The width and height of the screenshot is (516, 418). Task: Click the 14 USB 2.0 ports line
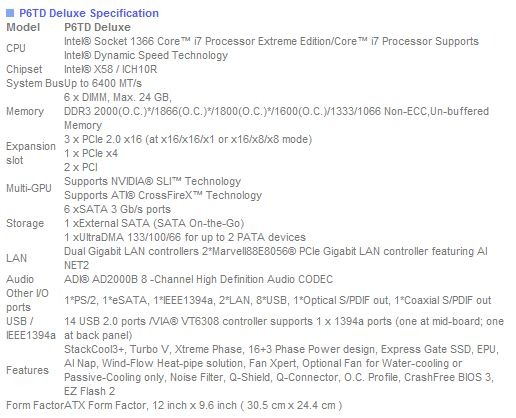coord(284,321)
